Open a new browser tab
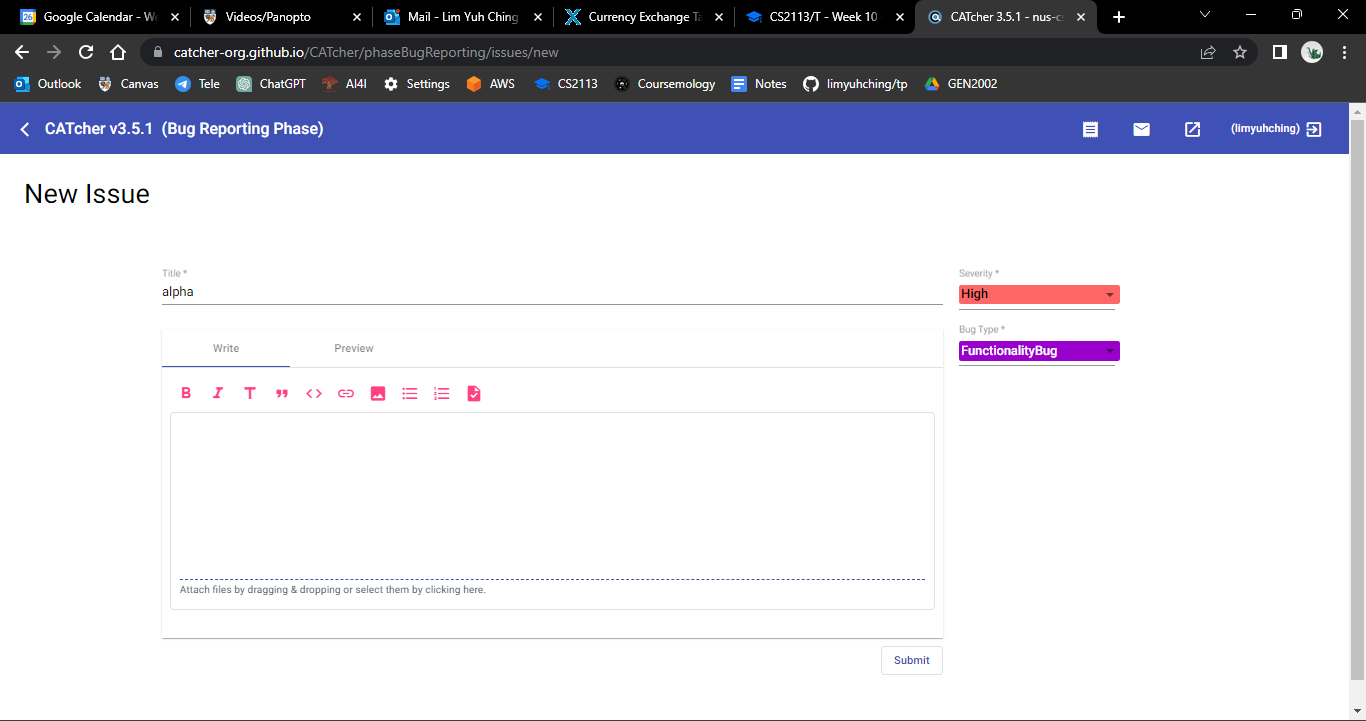1366x721 pixels. (x=1119, y=17)
